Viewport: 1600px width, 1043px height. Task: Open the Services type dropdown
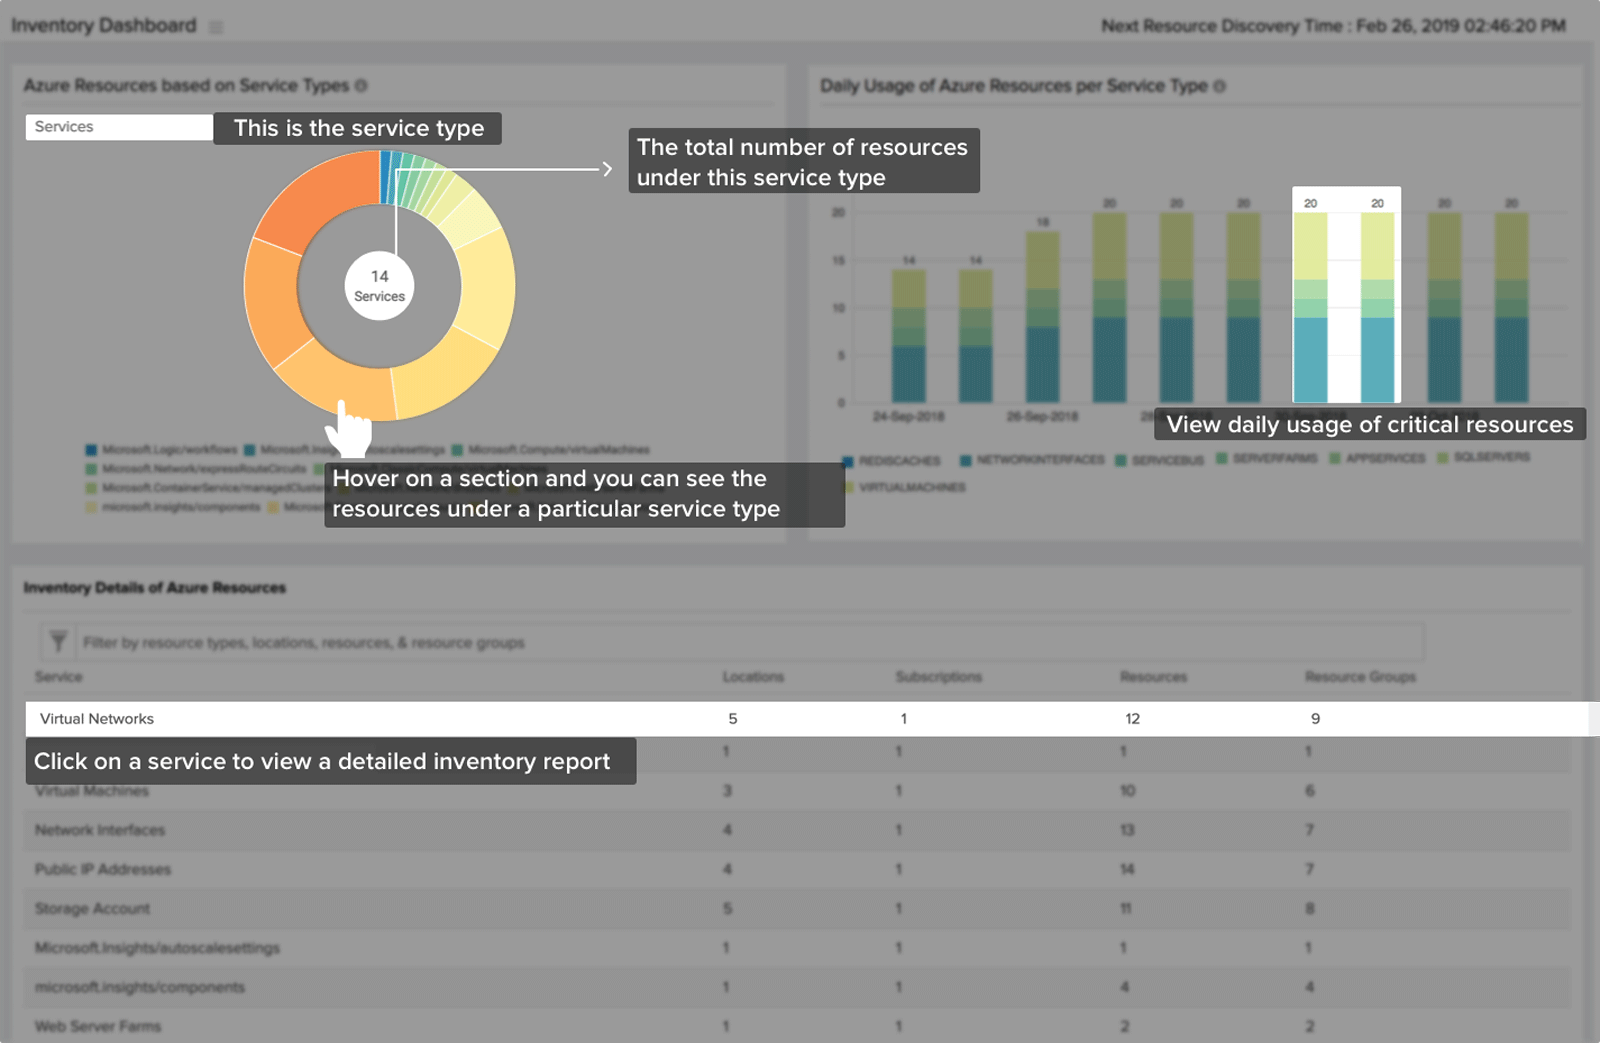tap(118, 127)
